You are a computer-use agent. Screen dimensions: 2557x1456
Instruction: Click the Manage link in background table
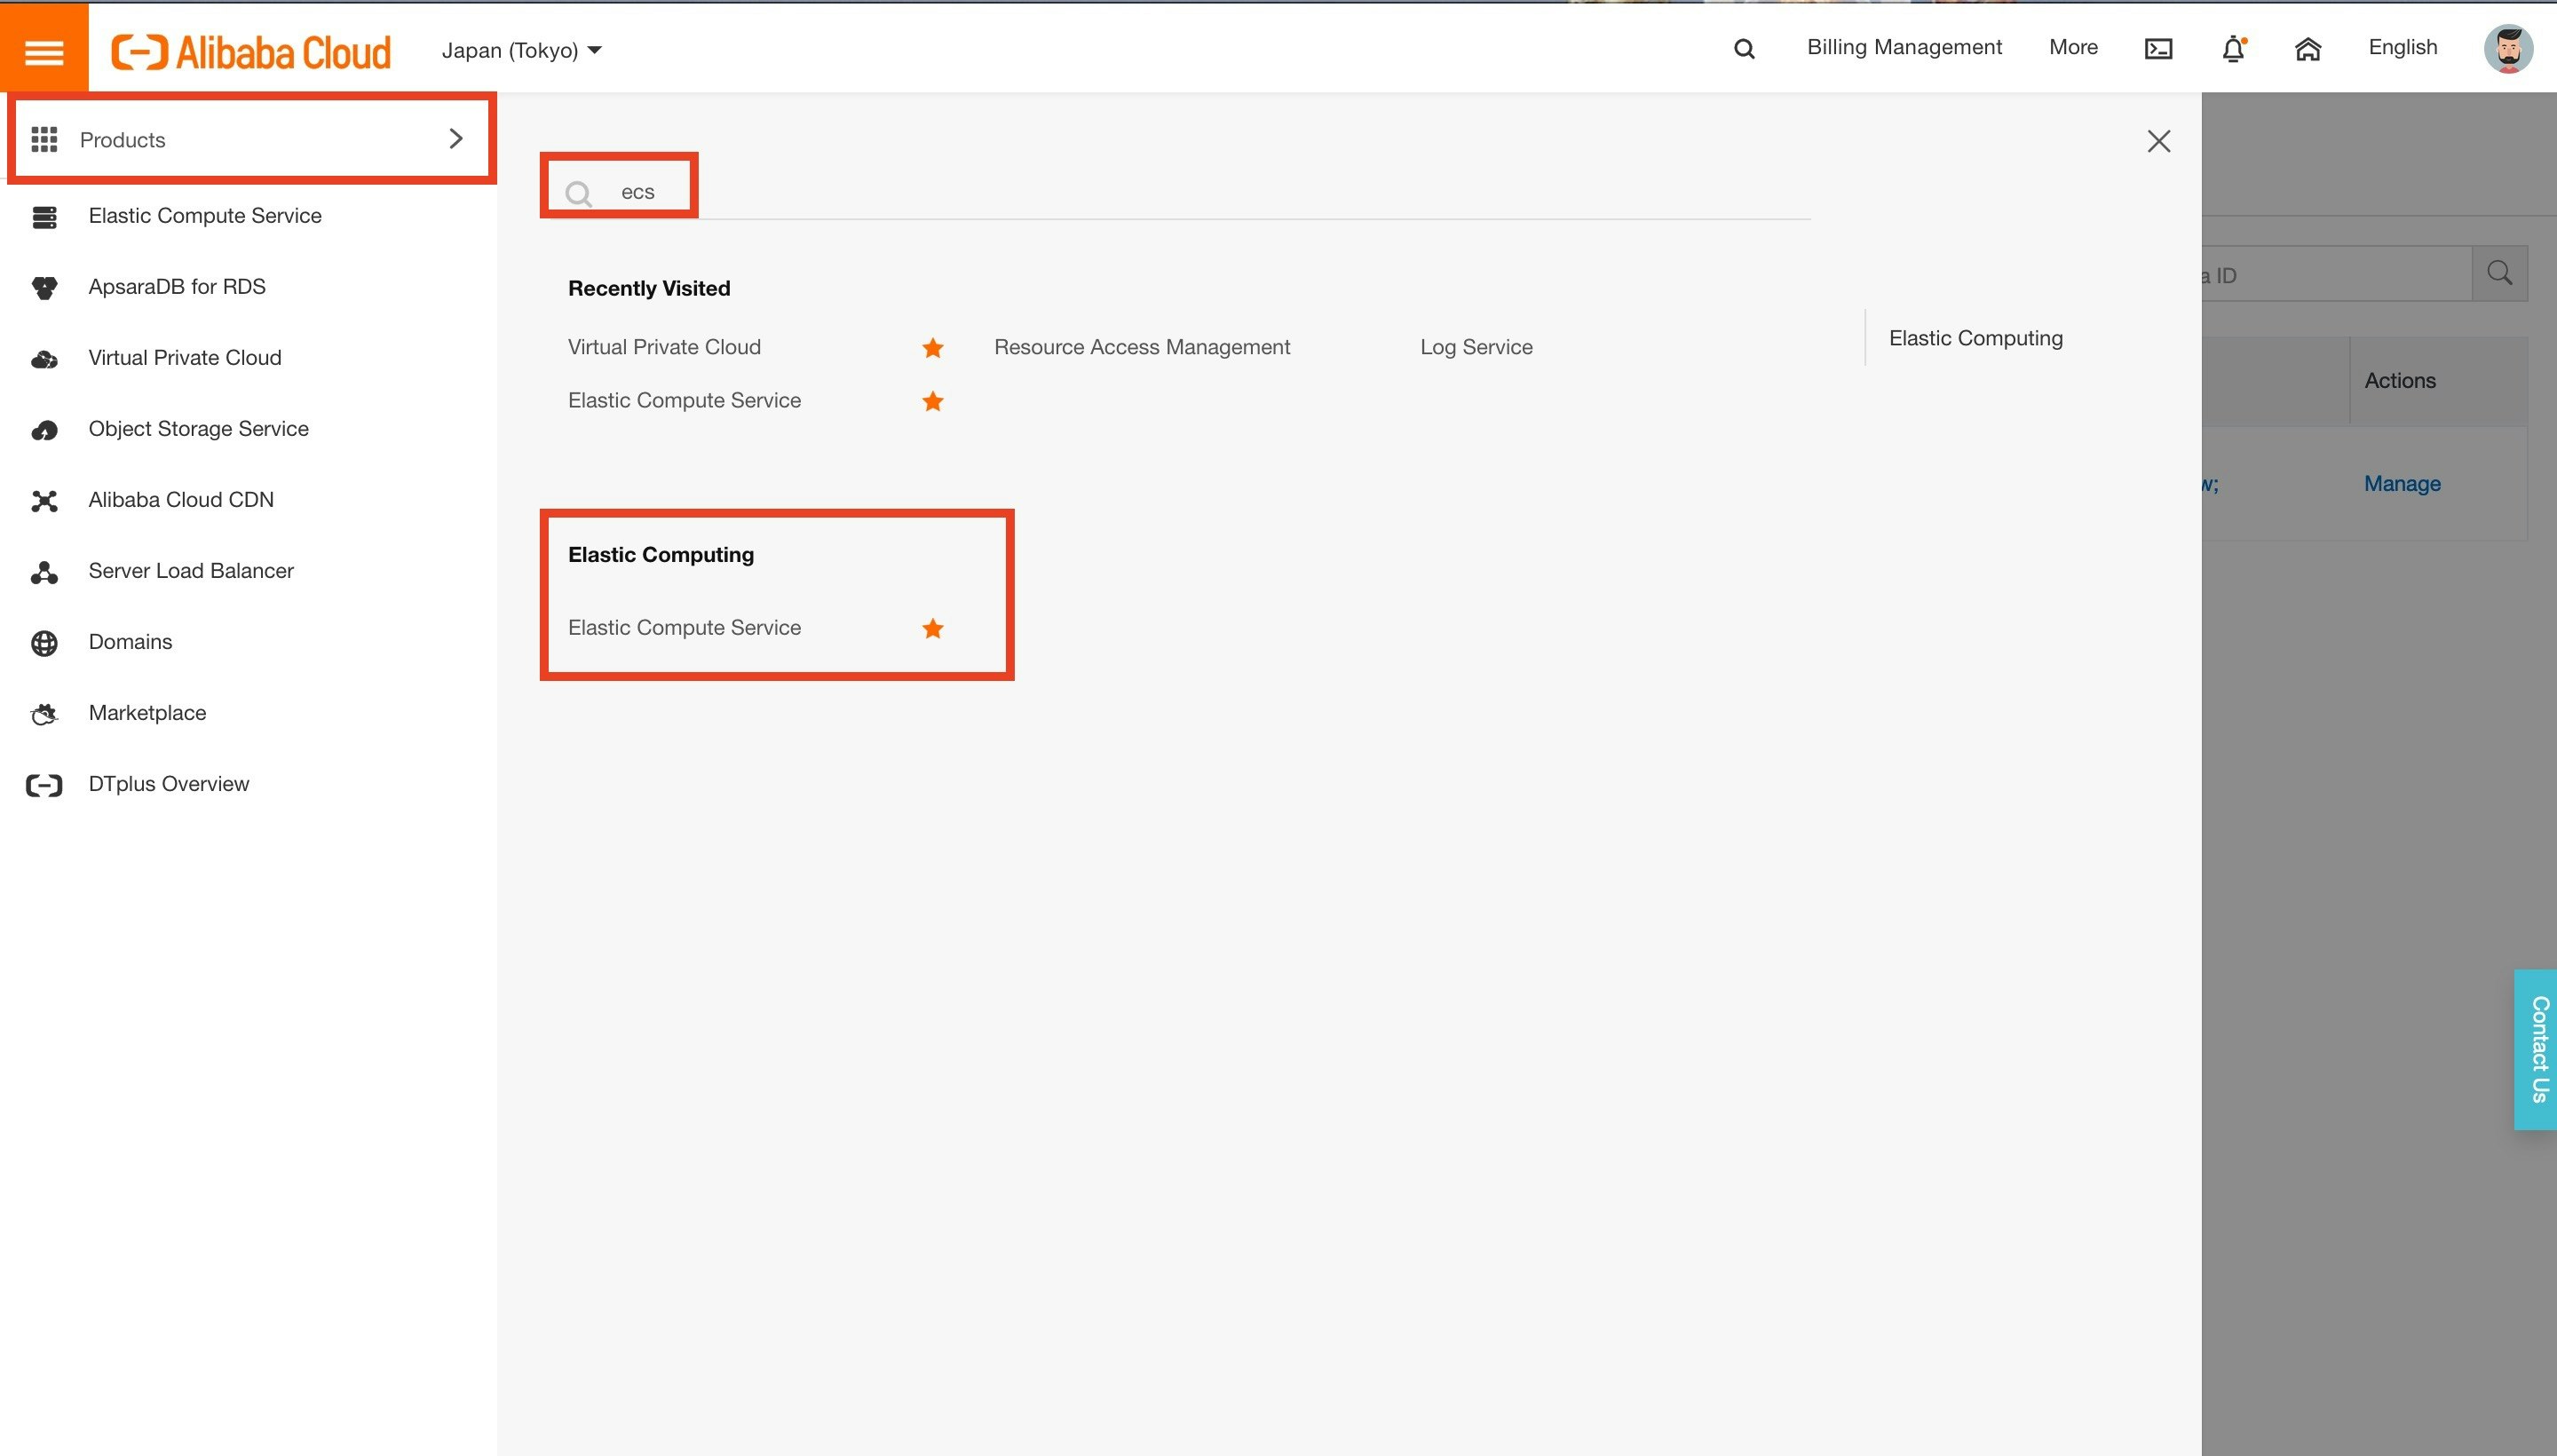pyautogui.click(x=2401, y=483)
